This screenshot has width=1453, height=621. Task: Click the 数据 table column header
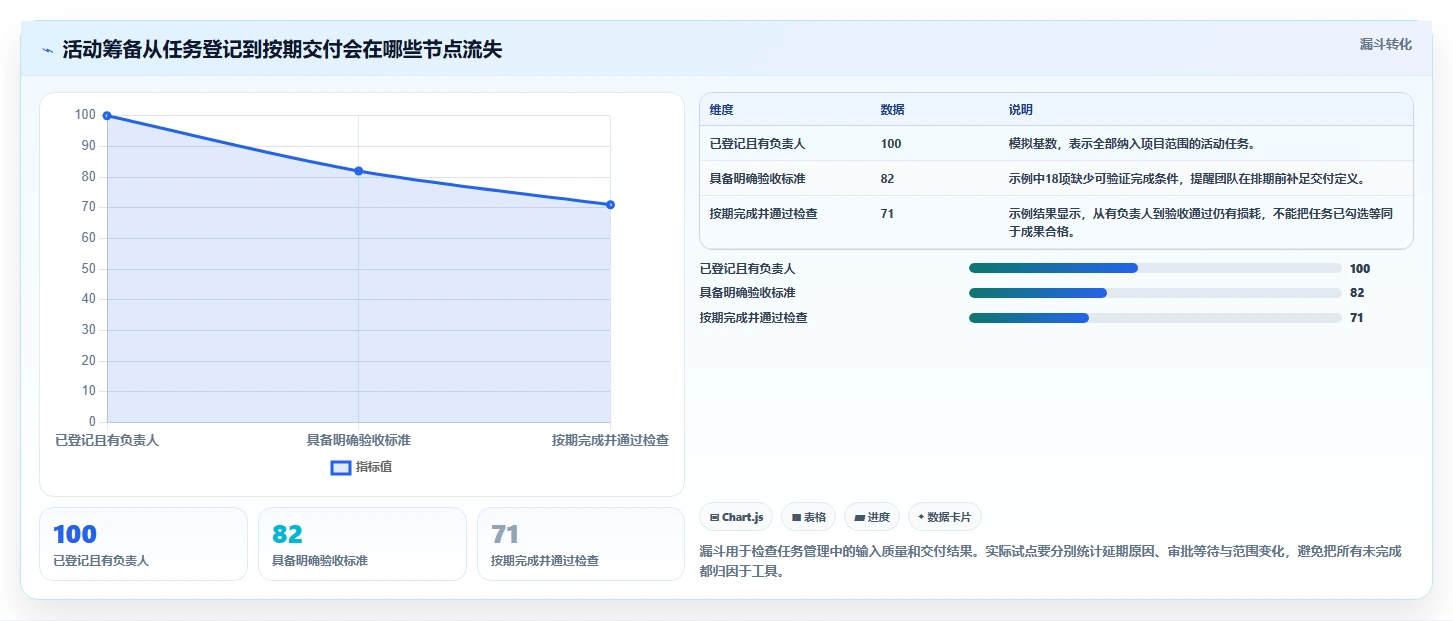click(x=892, y=110)
